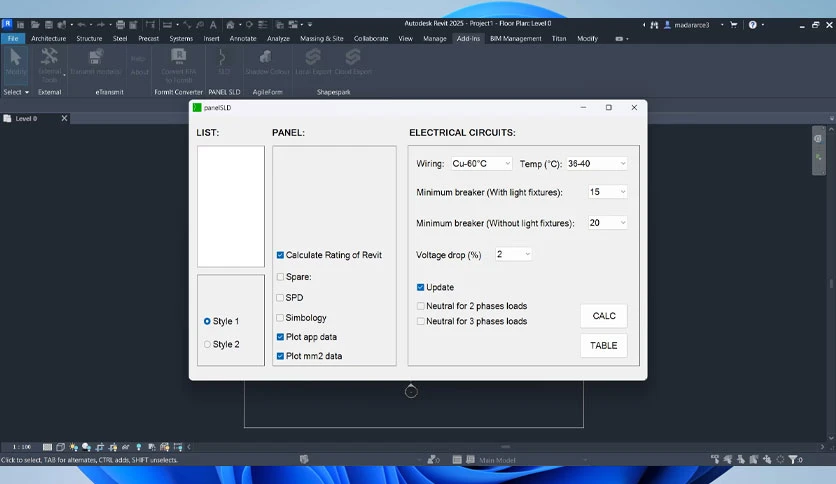Click the CALC button

(x=604, y=316)
